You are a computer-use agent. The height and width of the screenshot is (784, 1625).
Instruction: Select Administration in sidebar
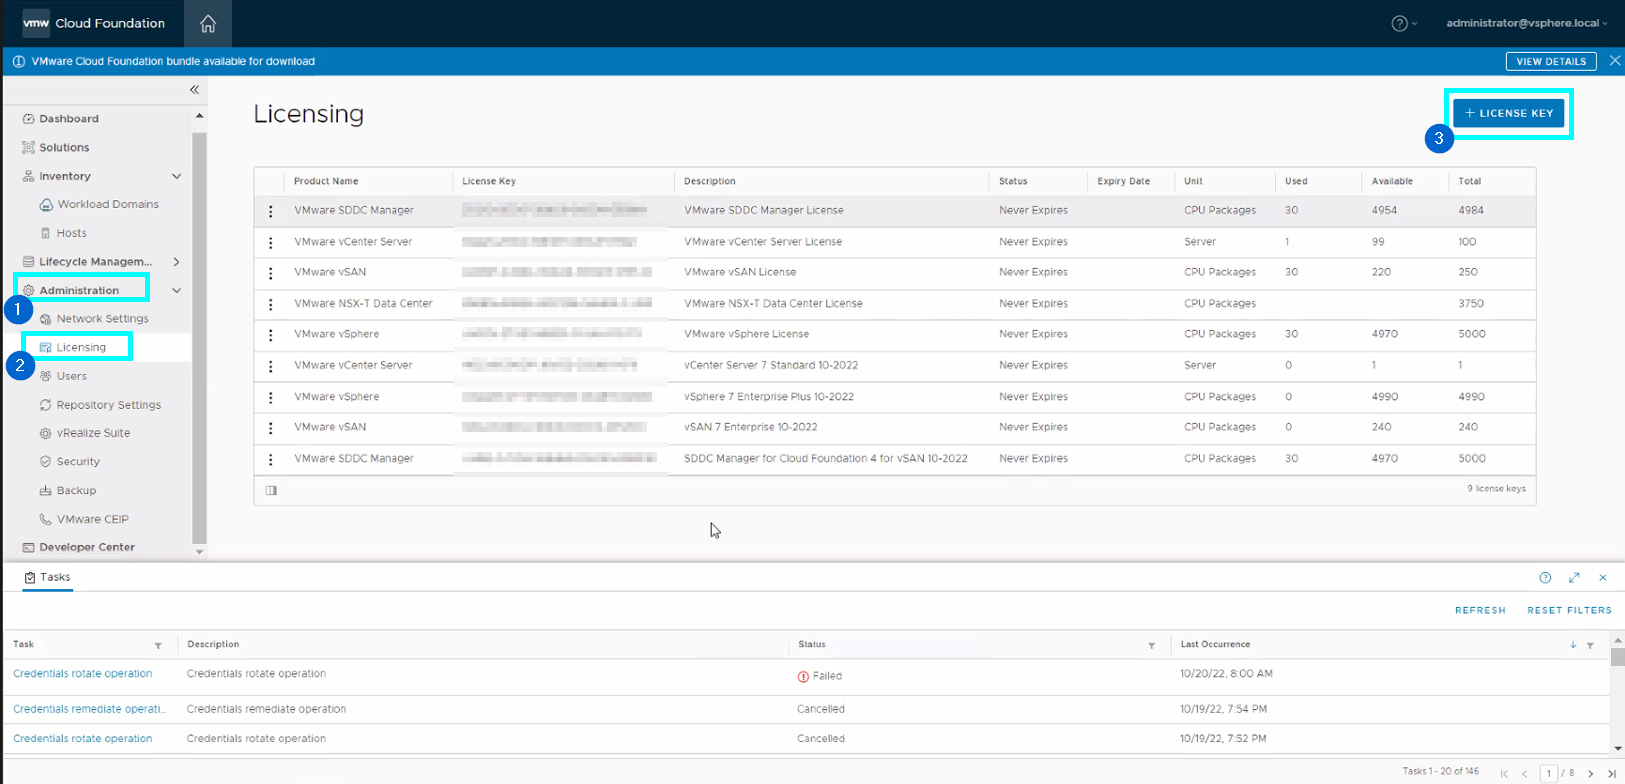(79, 290)
